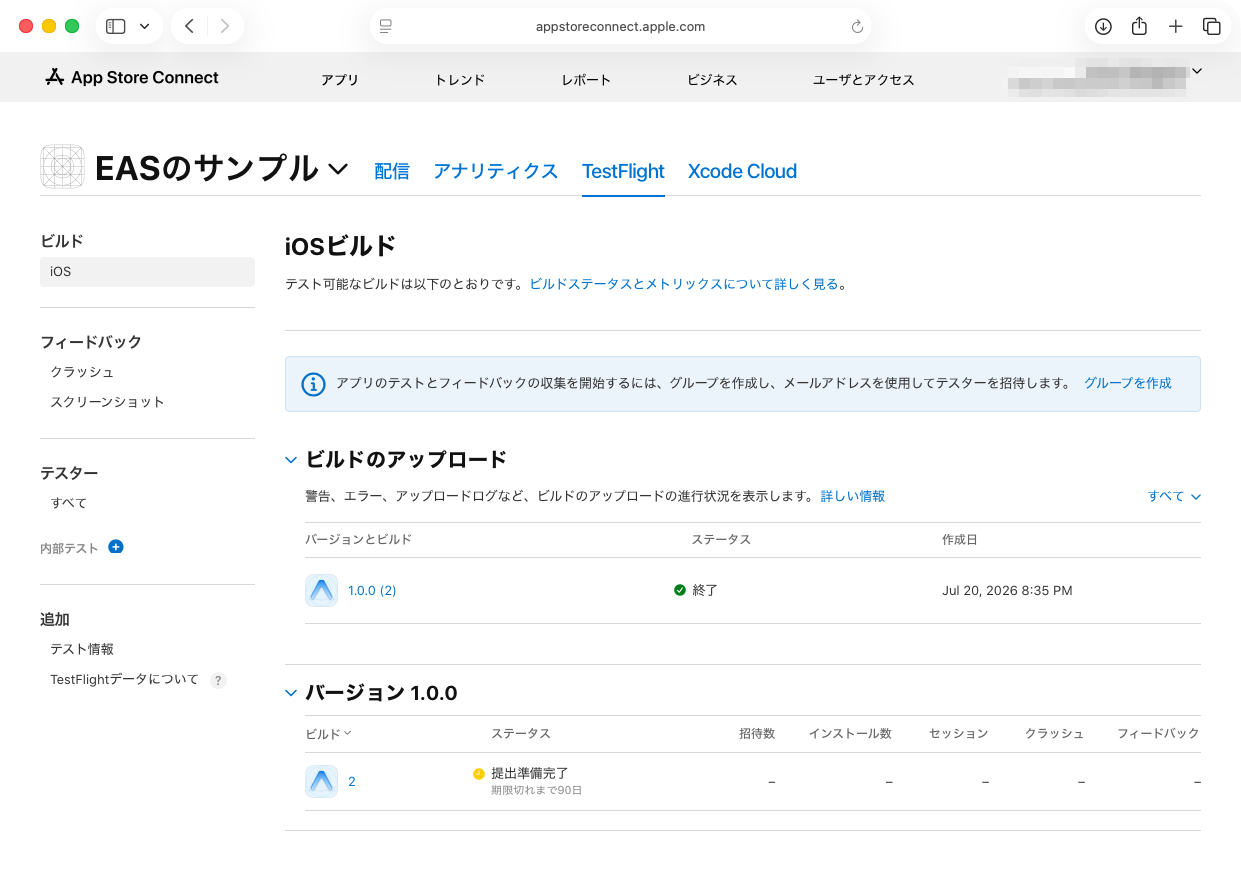The height and width of the screenshot is (889, 1241).
Task: Click the 提出準備完了 status text
Action: coord(530,773)
